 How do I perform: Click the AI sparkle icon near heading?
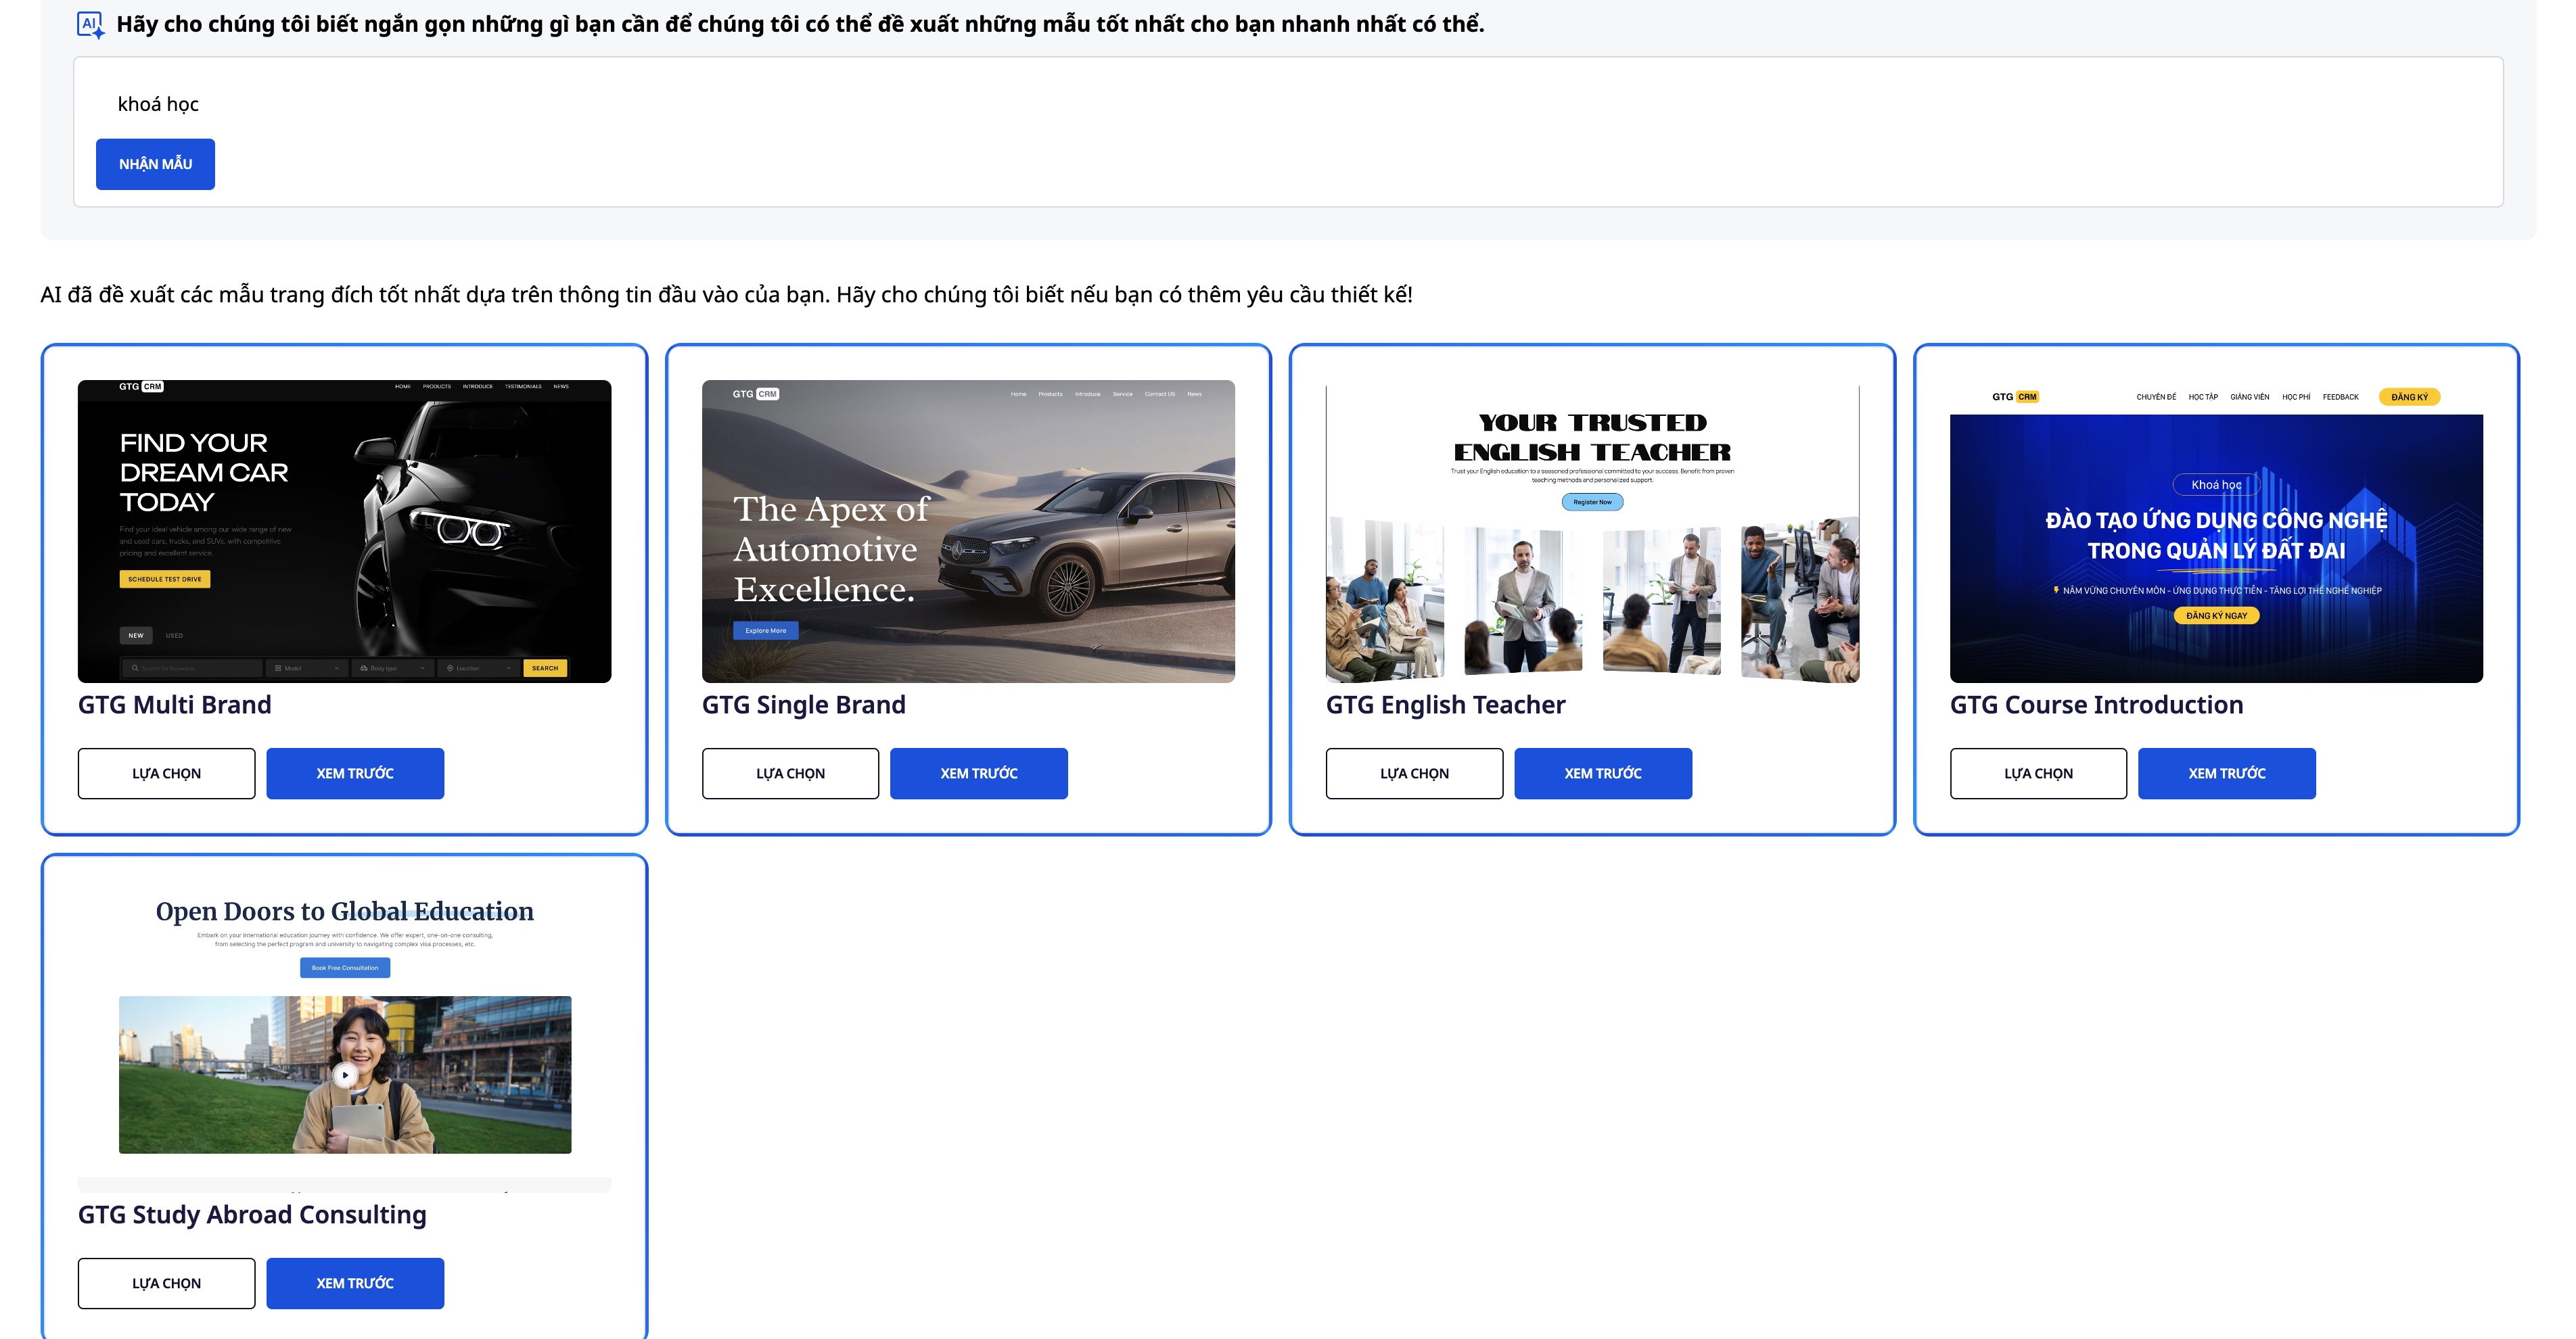90,25
